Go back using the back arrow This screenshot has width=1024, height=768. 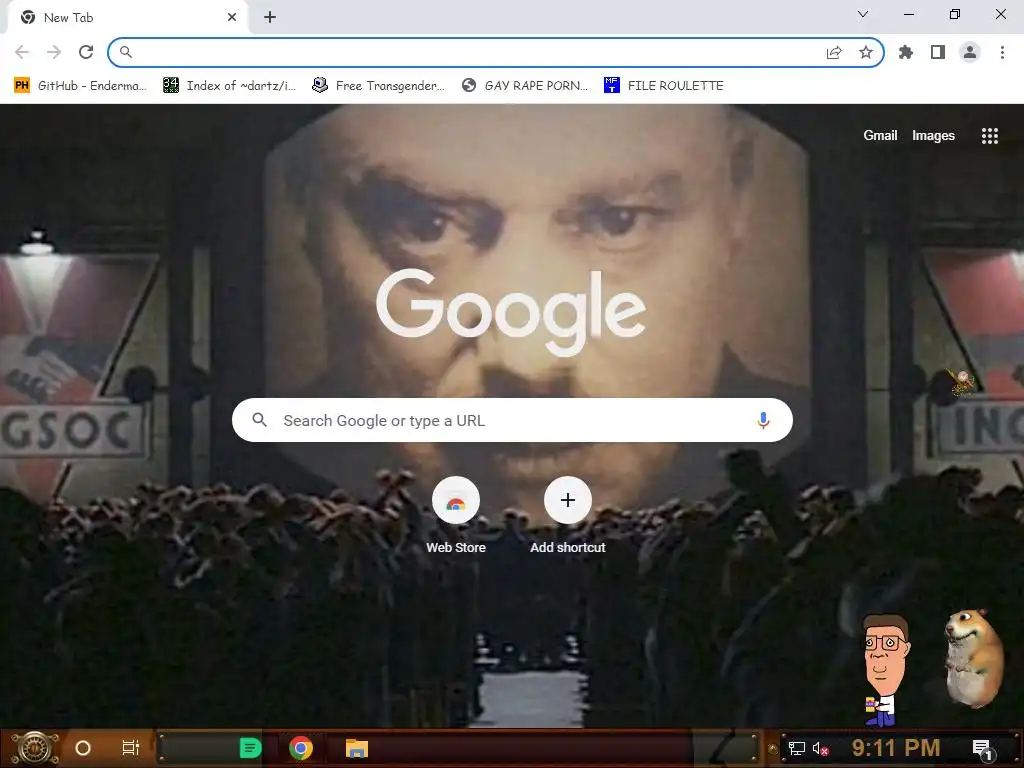pos(22,52)
